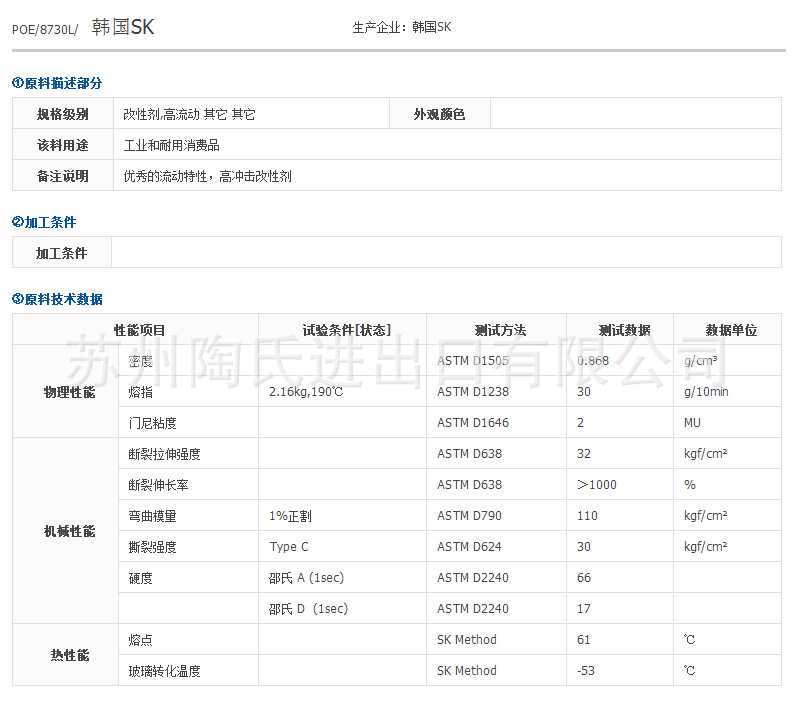Click the 测试数据 column header

click(624, 330)
